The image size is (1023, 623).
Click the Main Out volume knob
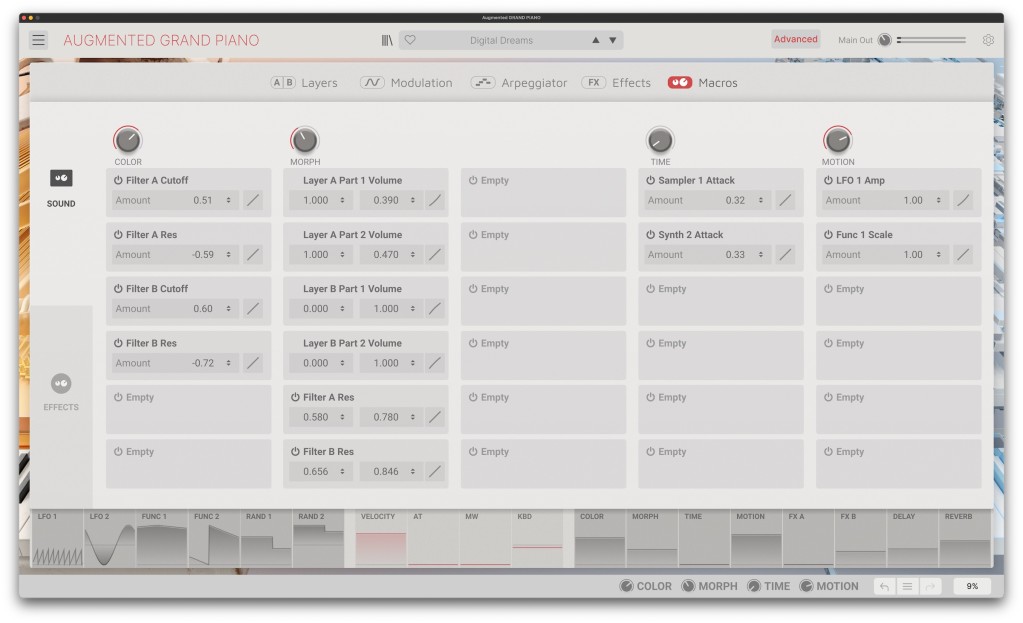884,40
